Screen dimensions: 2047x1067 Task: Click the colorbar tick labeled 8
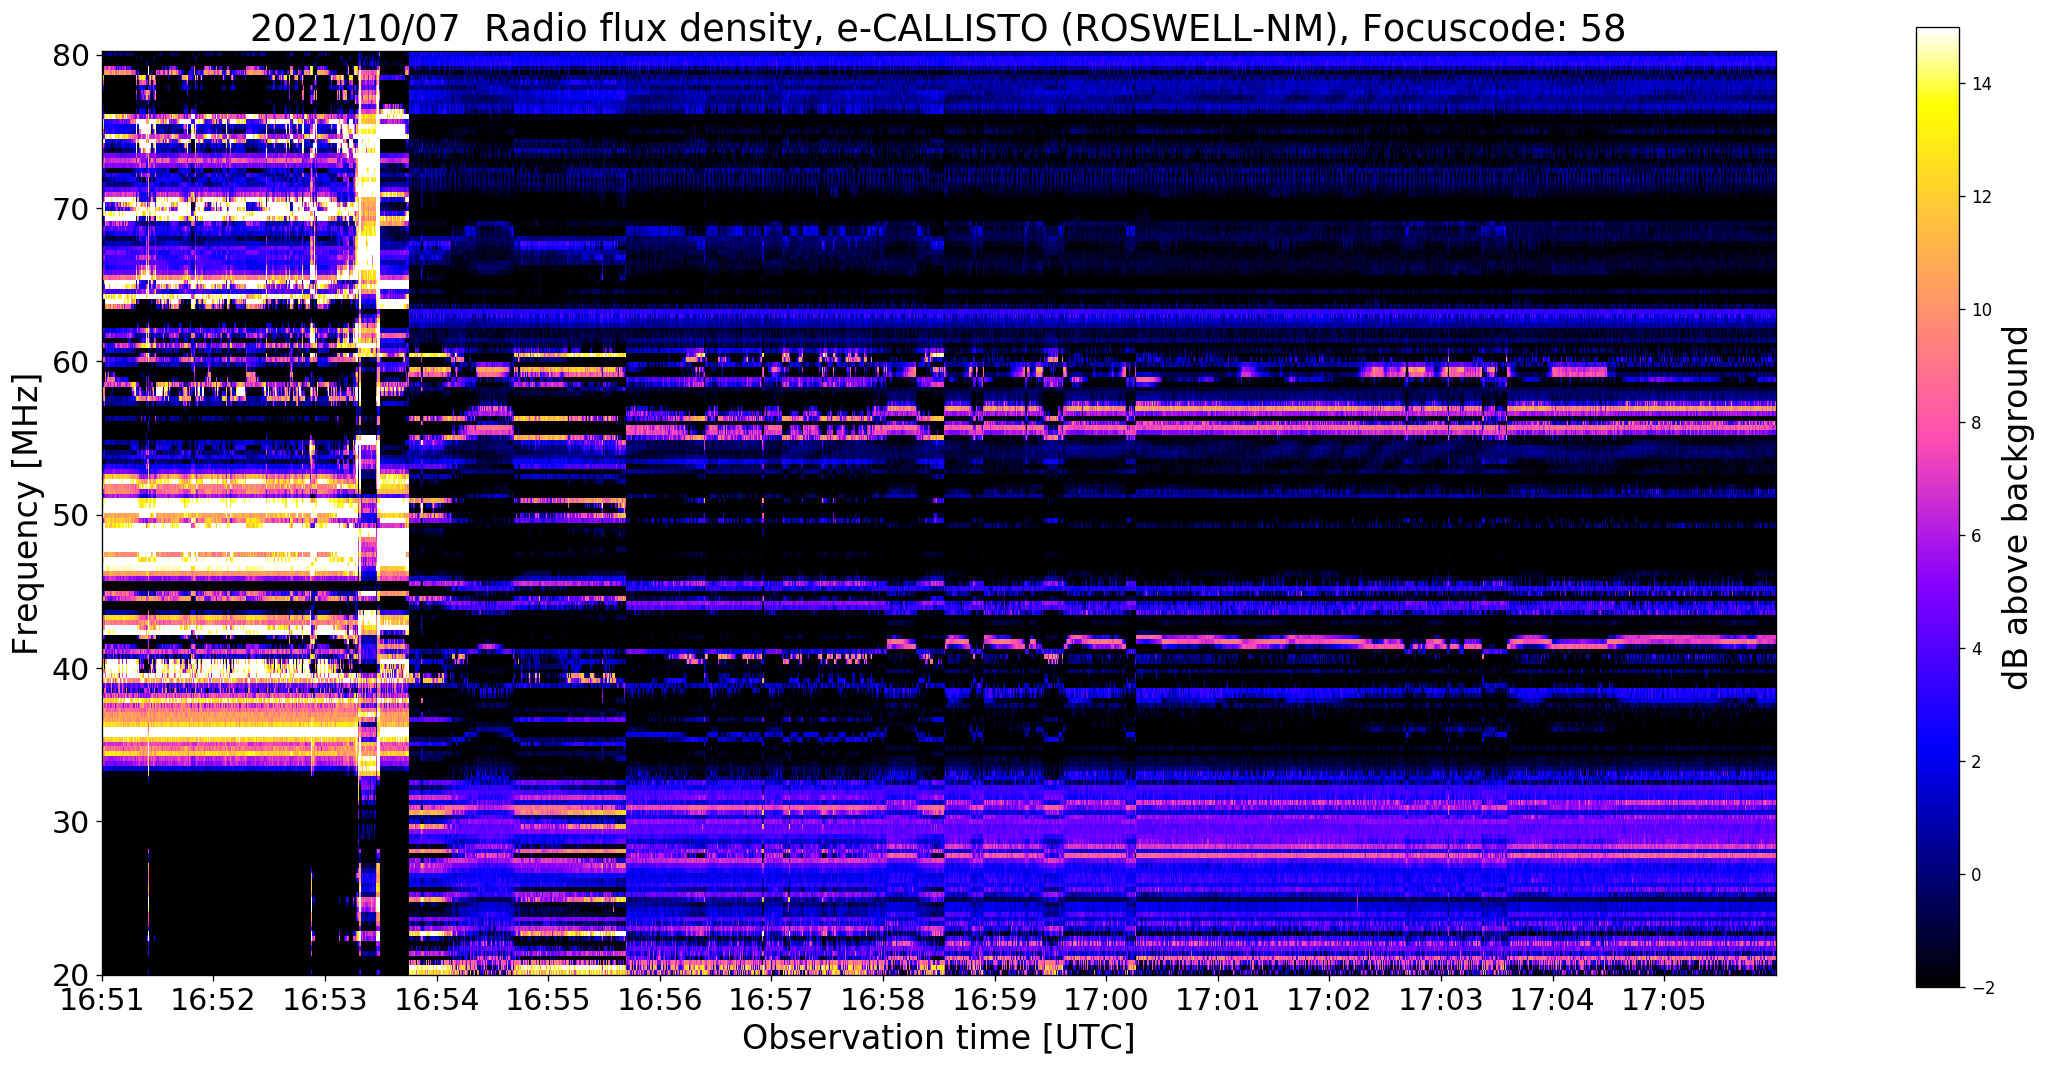click(1976, 423)
